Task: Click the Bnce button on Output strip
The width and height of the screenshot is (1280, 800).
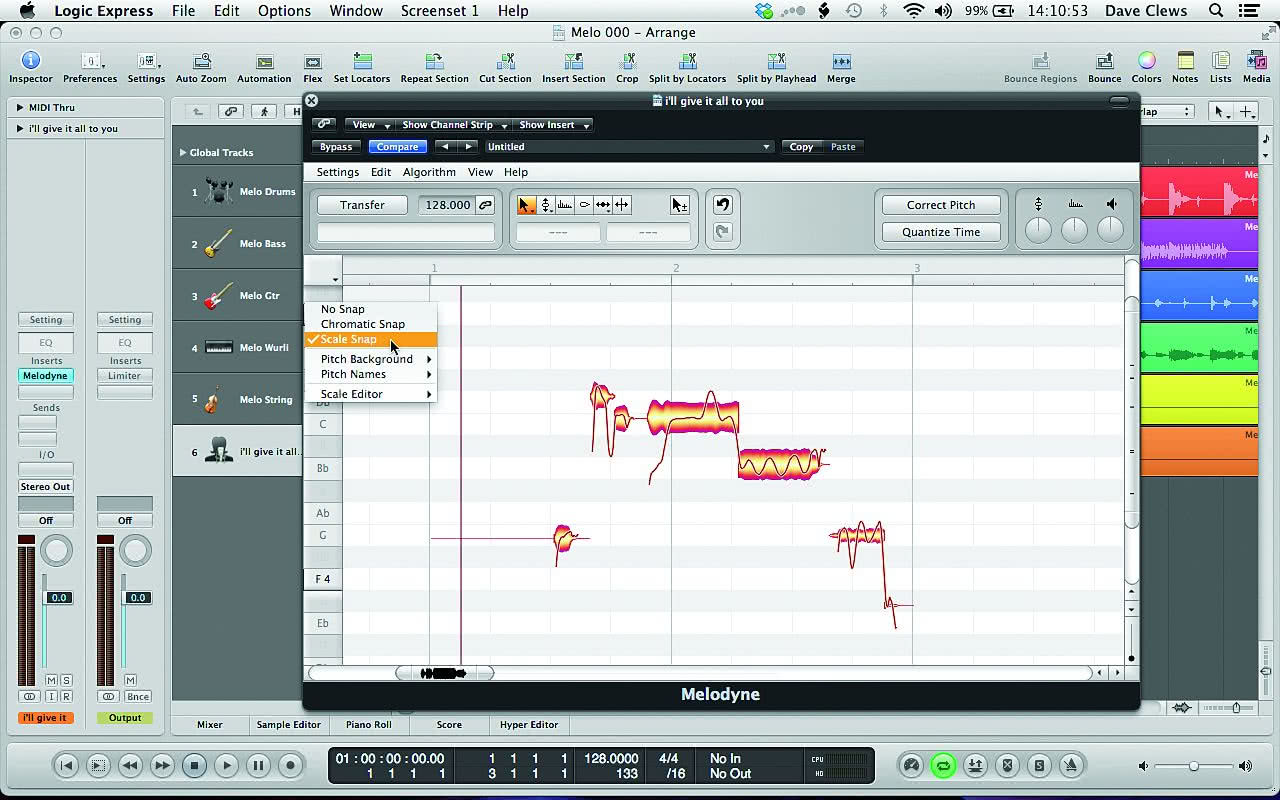Action: click(137, 696)
